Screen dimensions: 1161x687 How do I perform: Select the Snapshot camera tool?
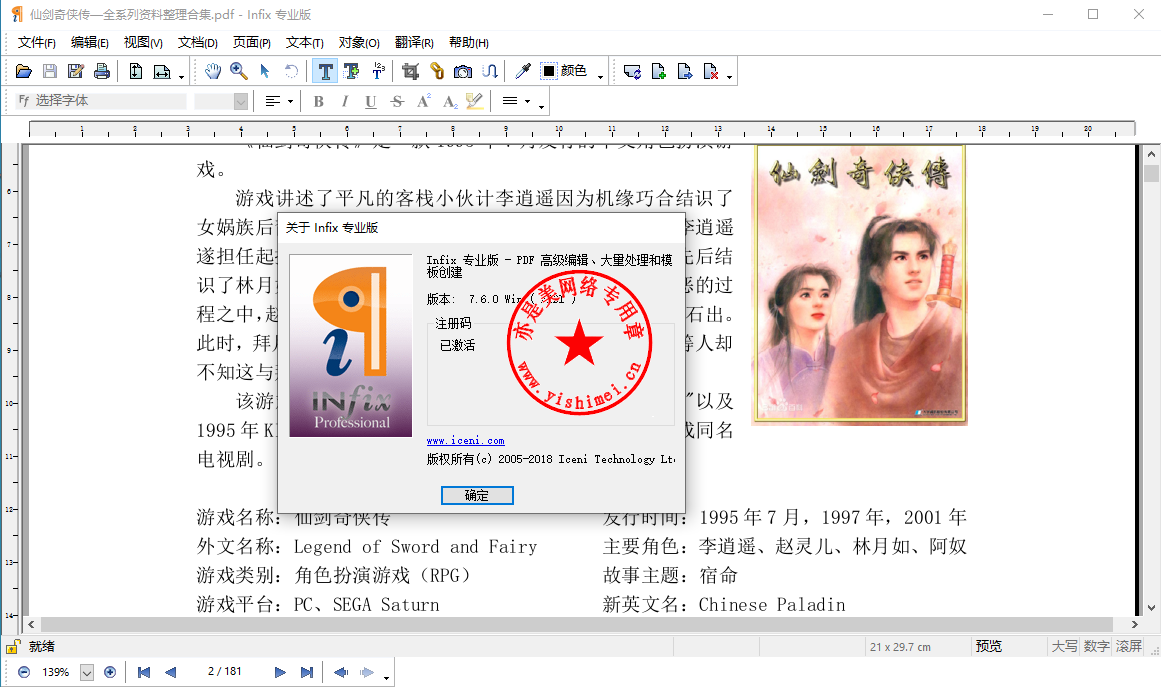(x=463, y=71)
